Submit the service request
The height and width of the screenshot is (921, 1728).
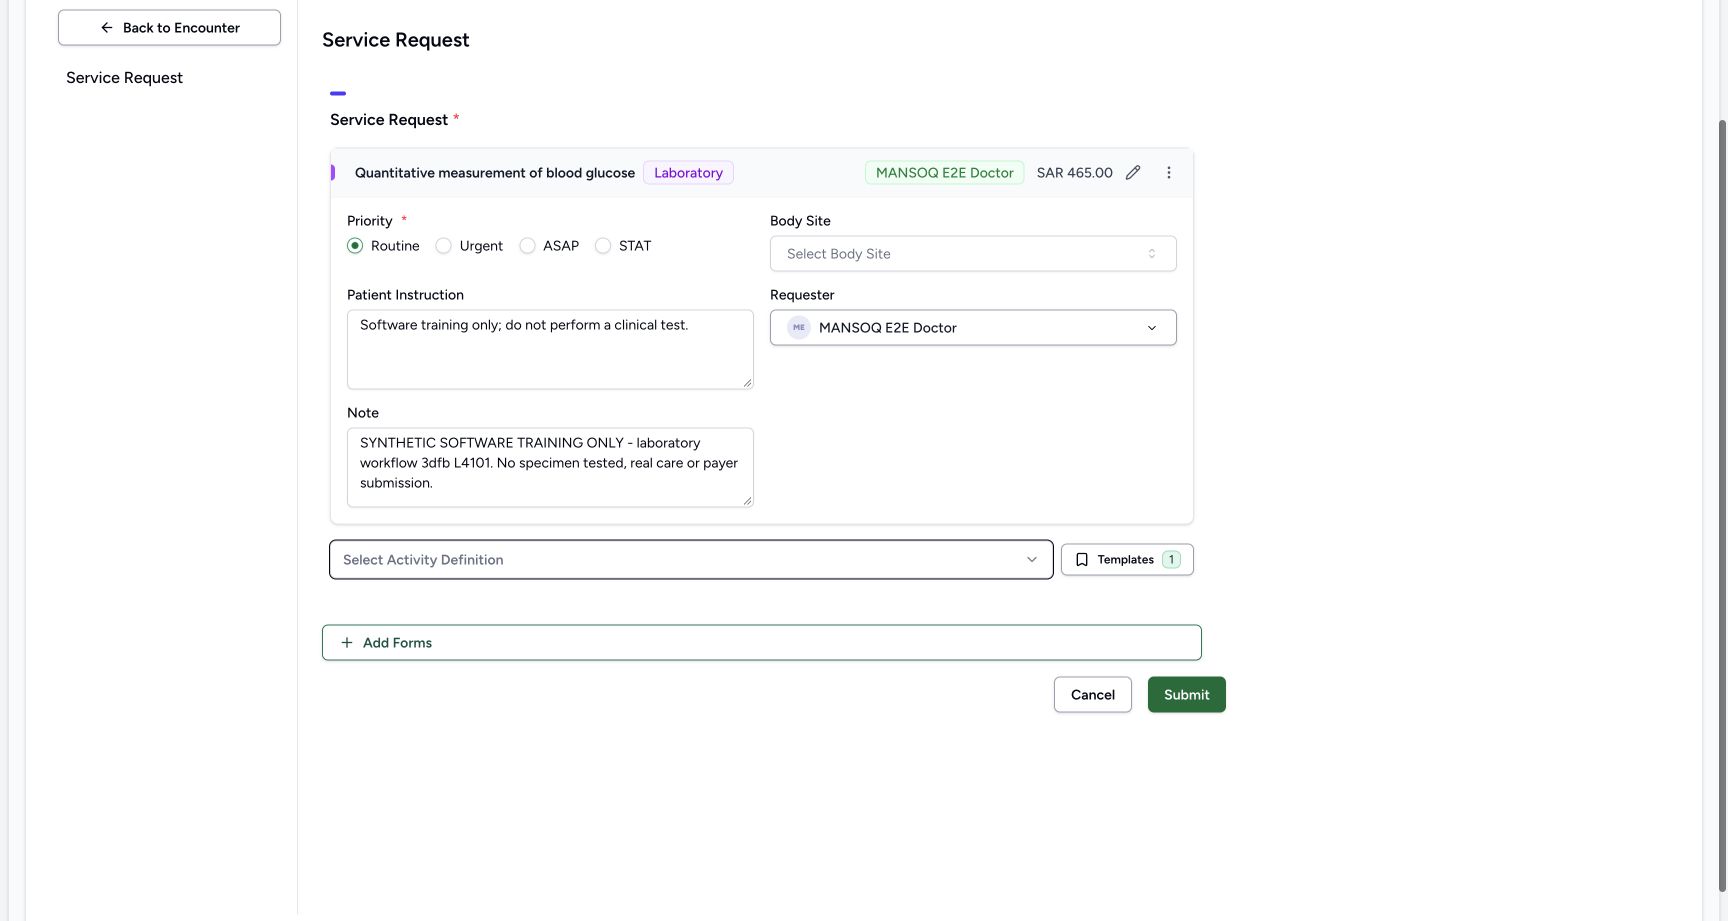(1187, 695)
